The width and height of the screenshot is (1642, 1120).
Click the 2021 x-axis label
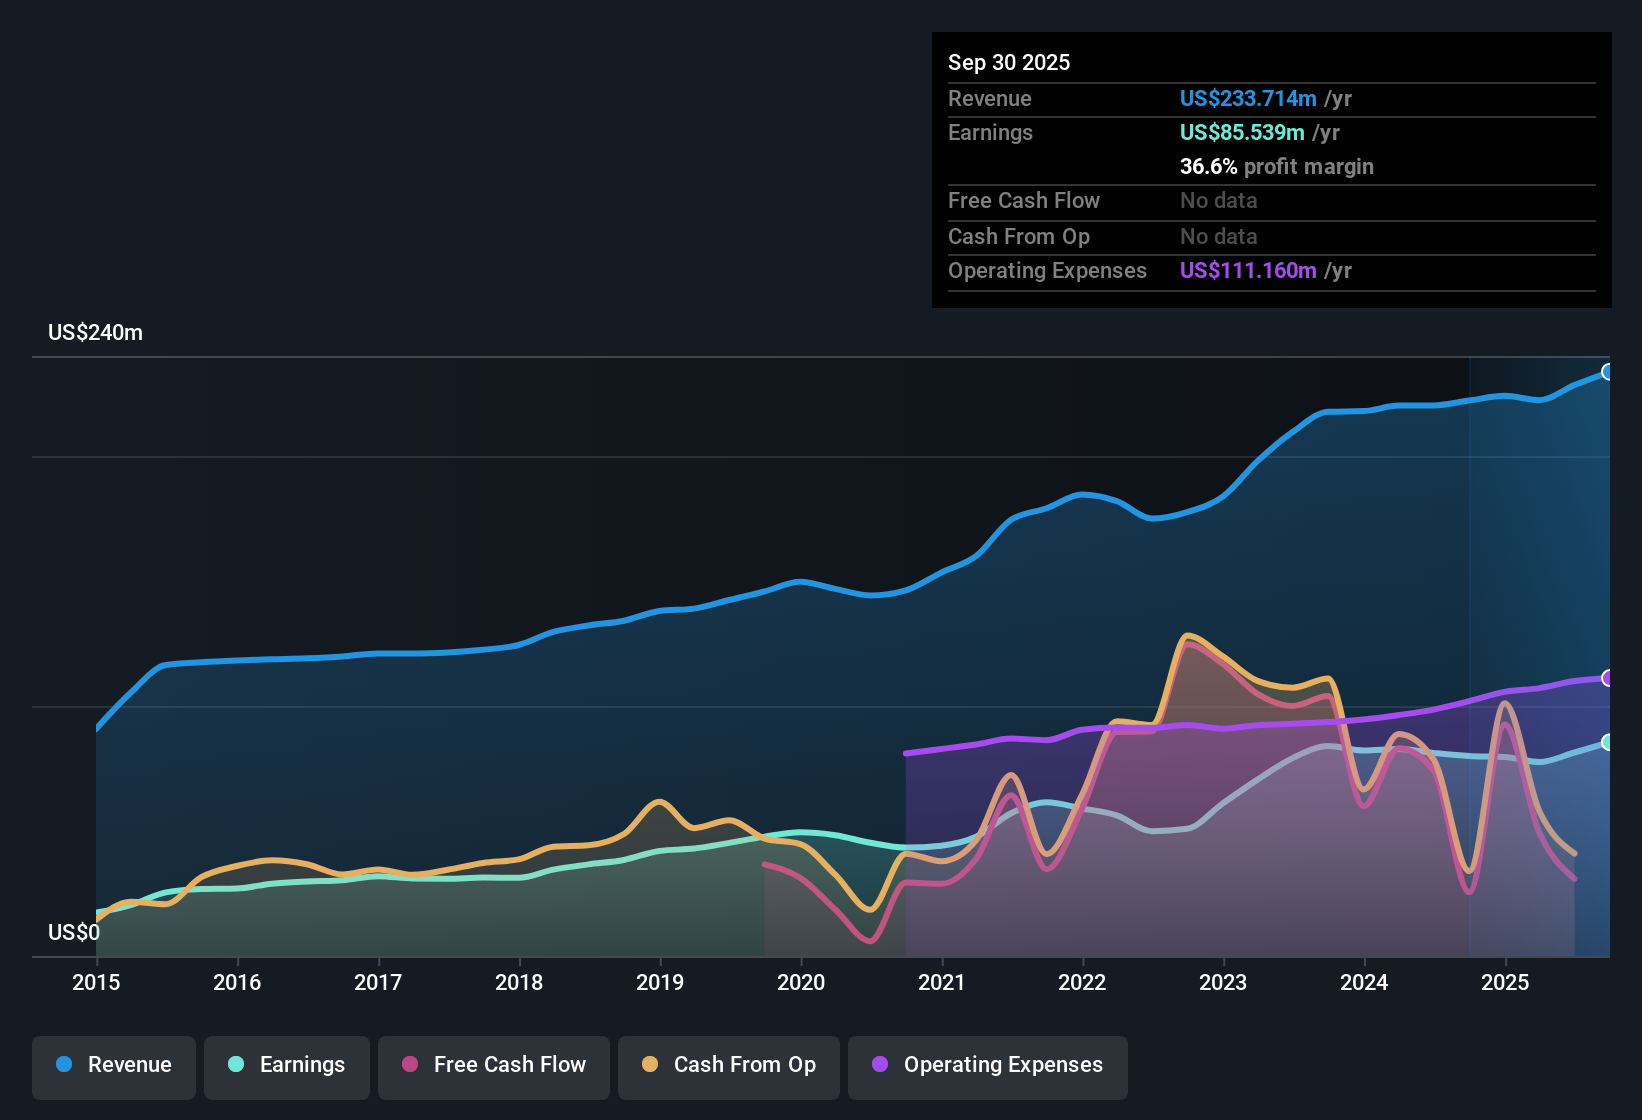pyautogui.click(x=942, y=982)
